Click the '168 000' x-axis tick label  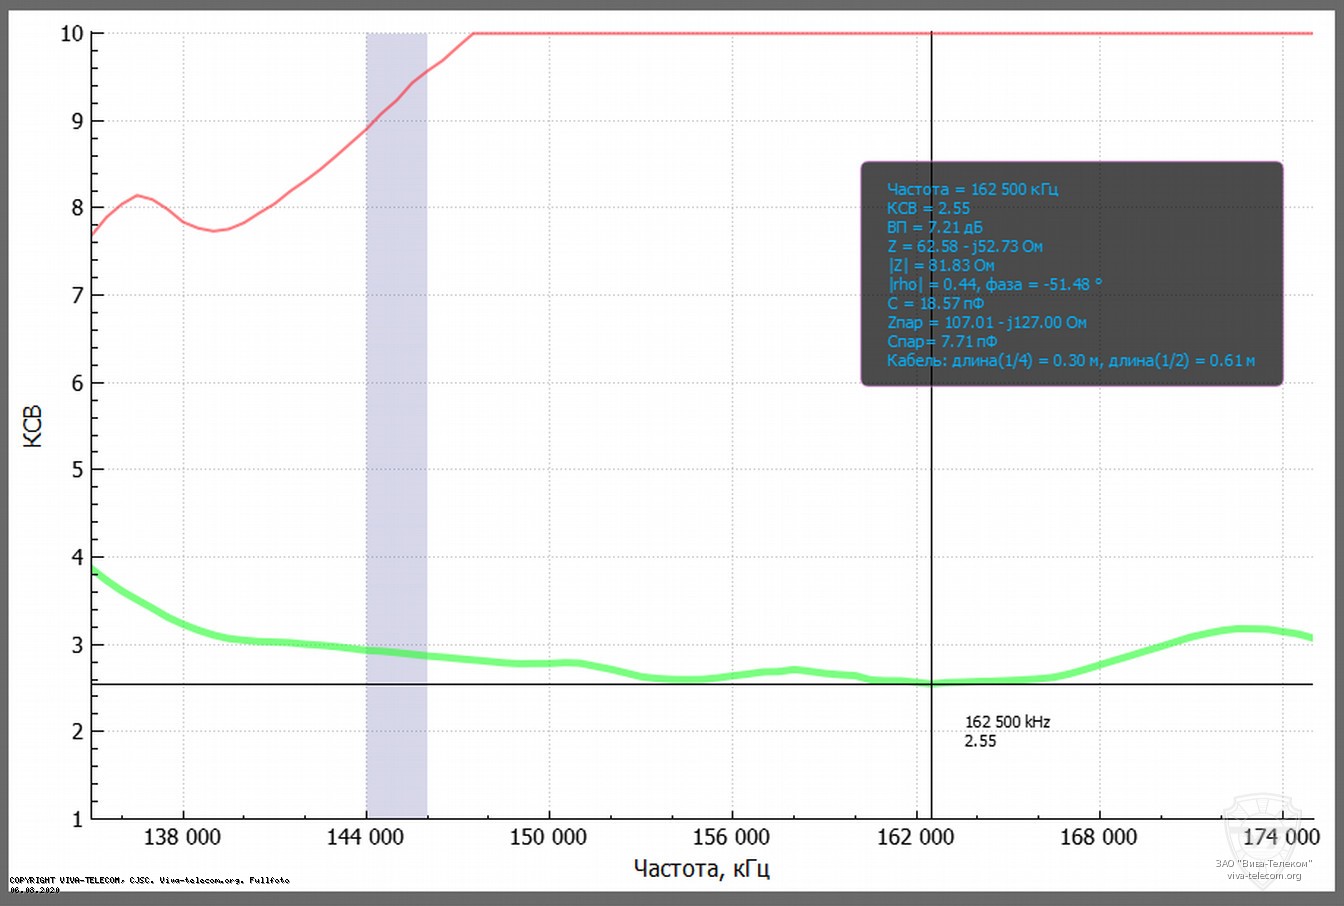click(x=1098, y=837)
